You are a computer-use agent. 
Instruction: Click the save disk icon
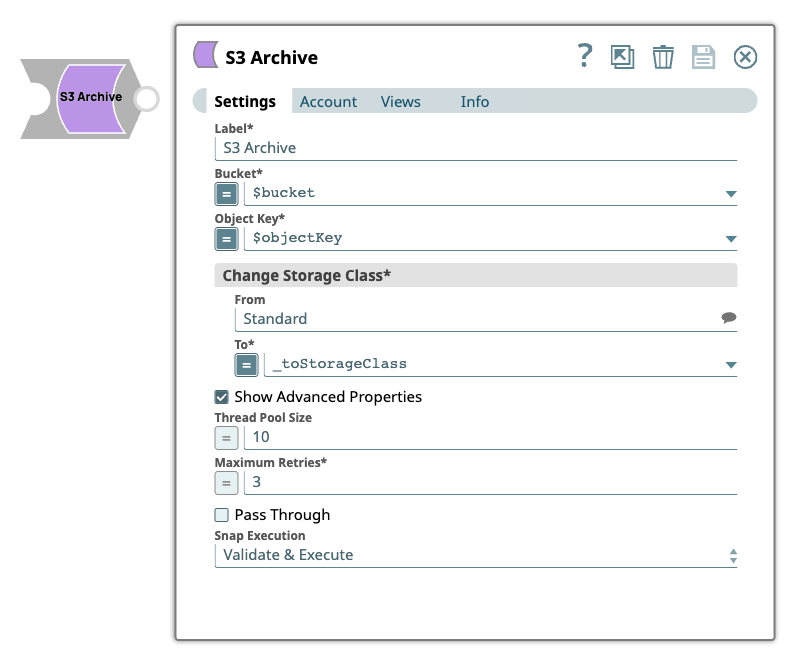pyautogui.click(x=704, y=57)
